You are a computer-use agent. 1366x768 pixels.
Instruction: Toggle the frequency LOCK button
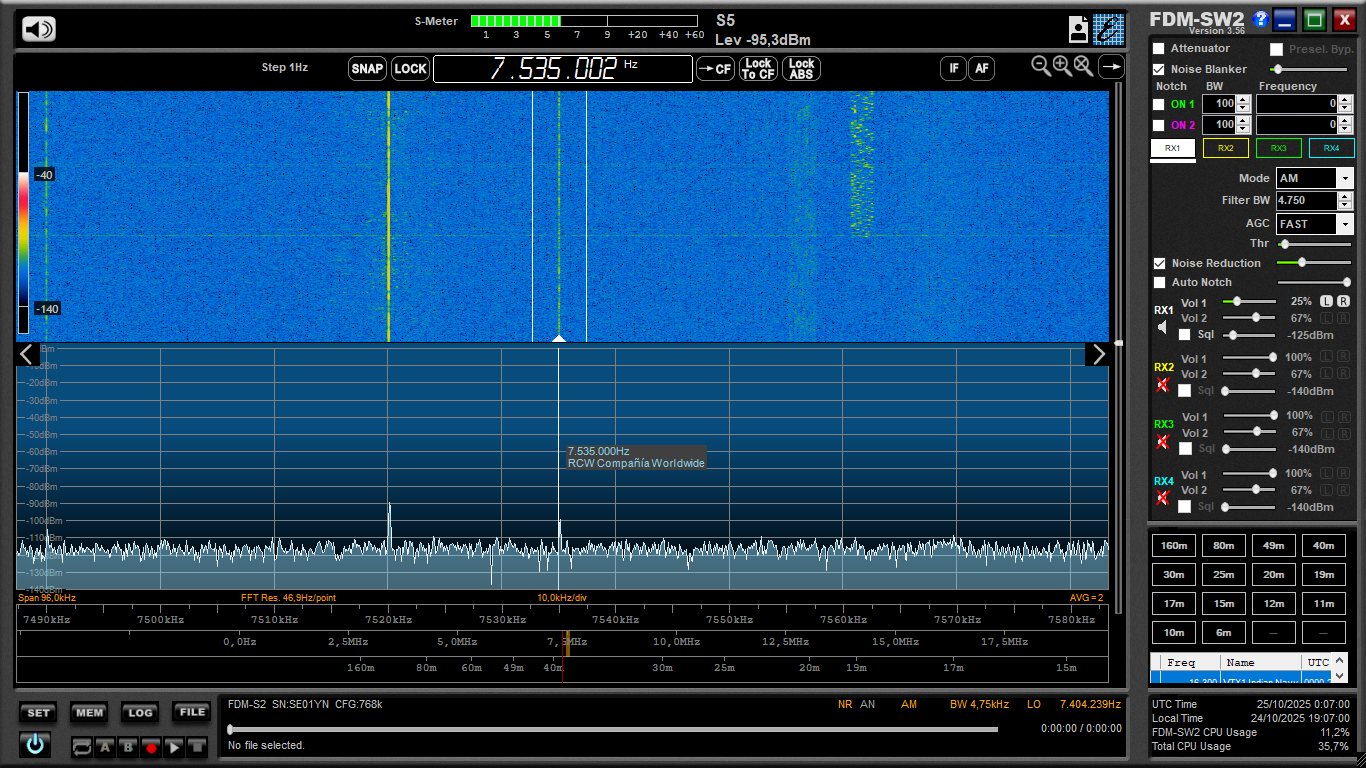[410, 69]
